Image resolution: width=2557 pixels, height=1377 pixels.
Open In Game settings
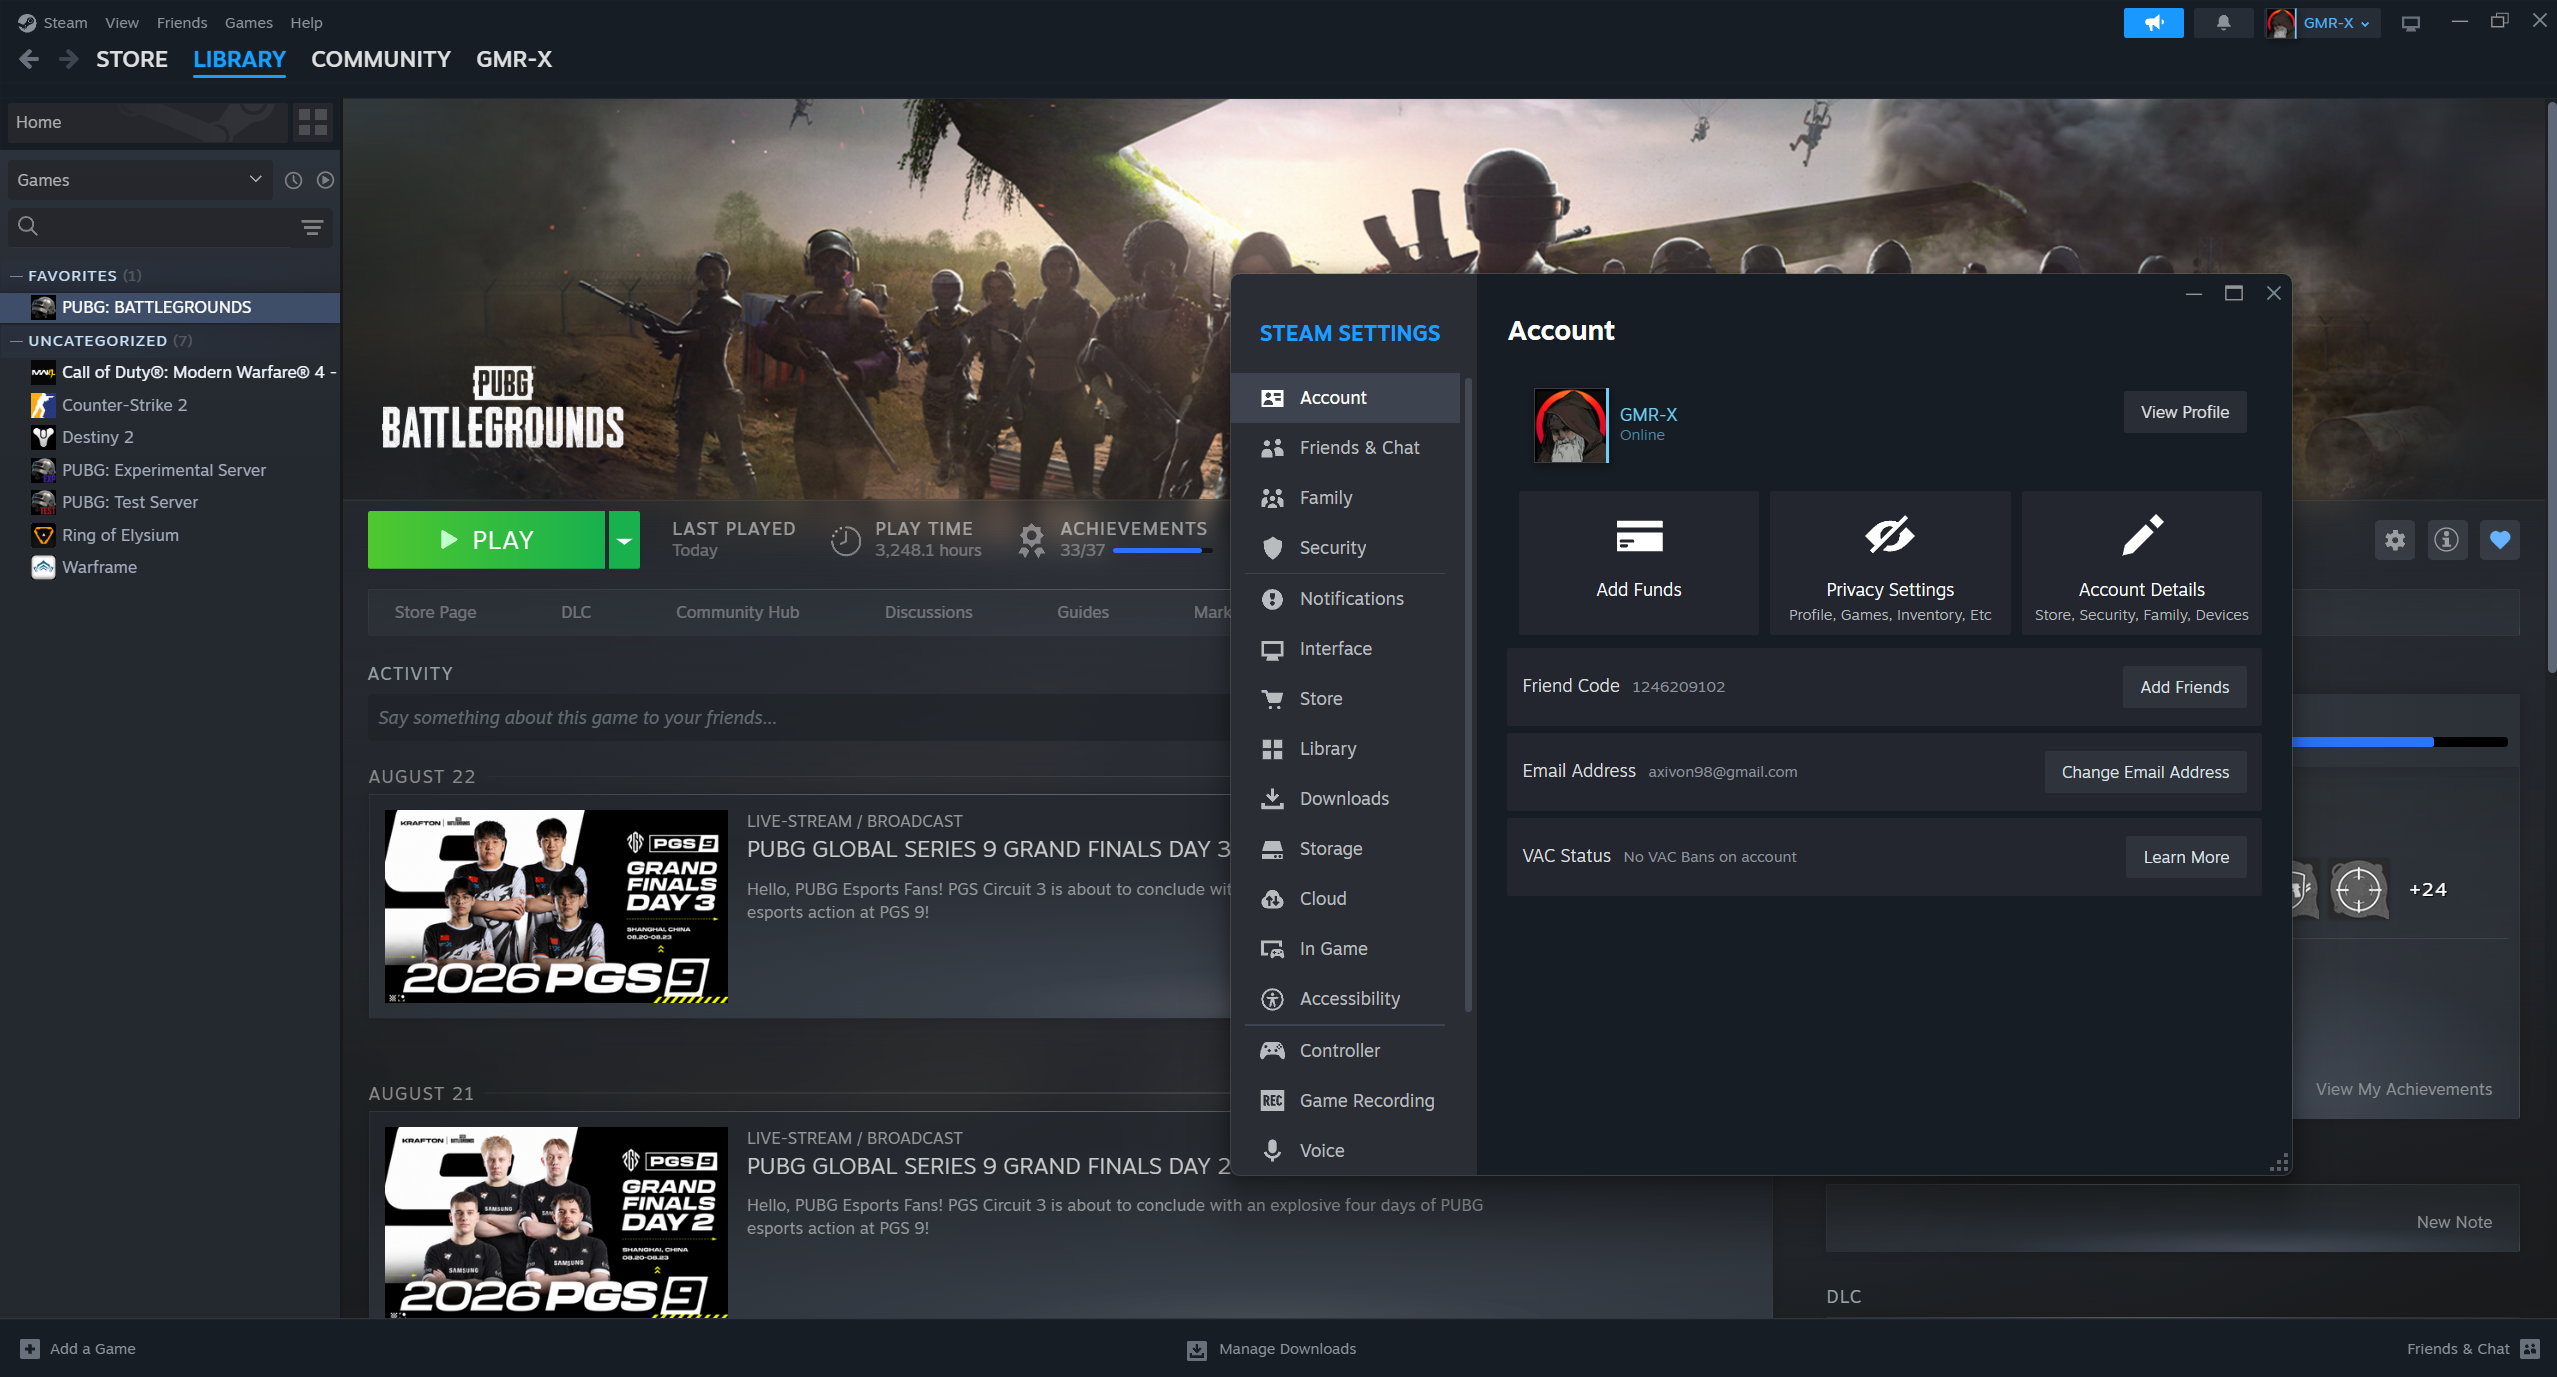[1346, 949]
